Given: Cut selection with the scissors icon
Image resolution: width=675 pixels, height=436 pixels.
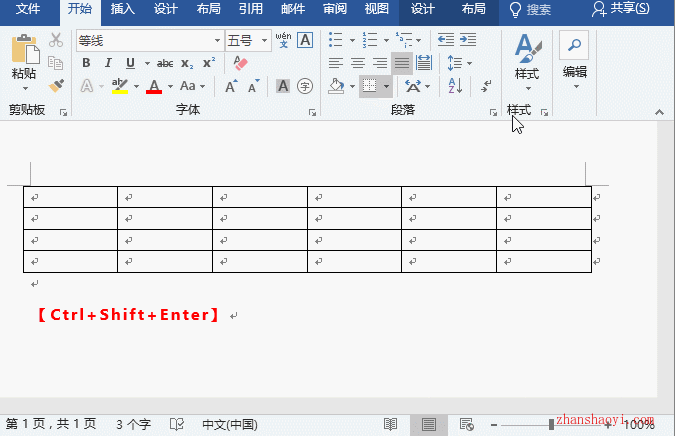Looking at the screenshot, I should pos(56,40).
